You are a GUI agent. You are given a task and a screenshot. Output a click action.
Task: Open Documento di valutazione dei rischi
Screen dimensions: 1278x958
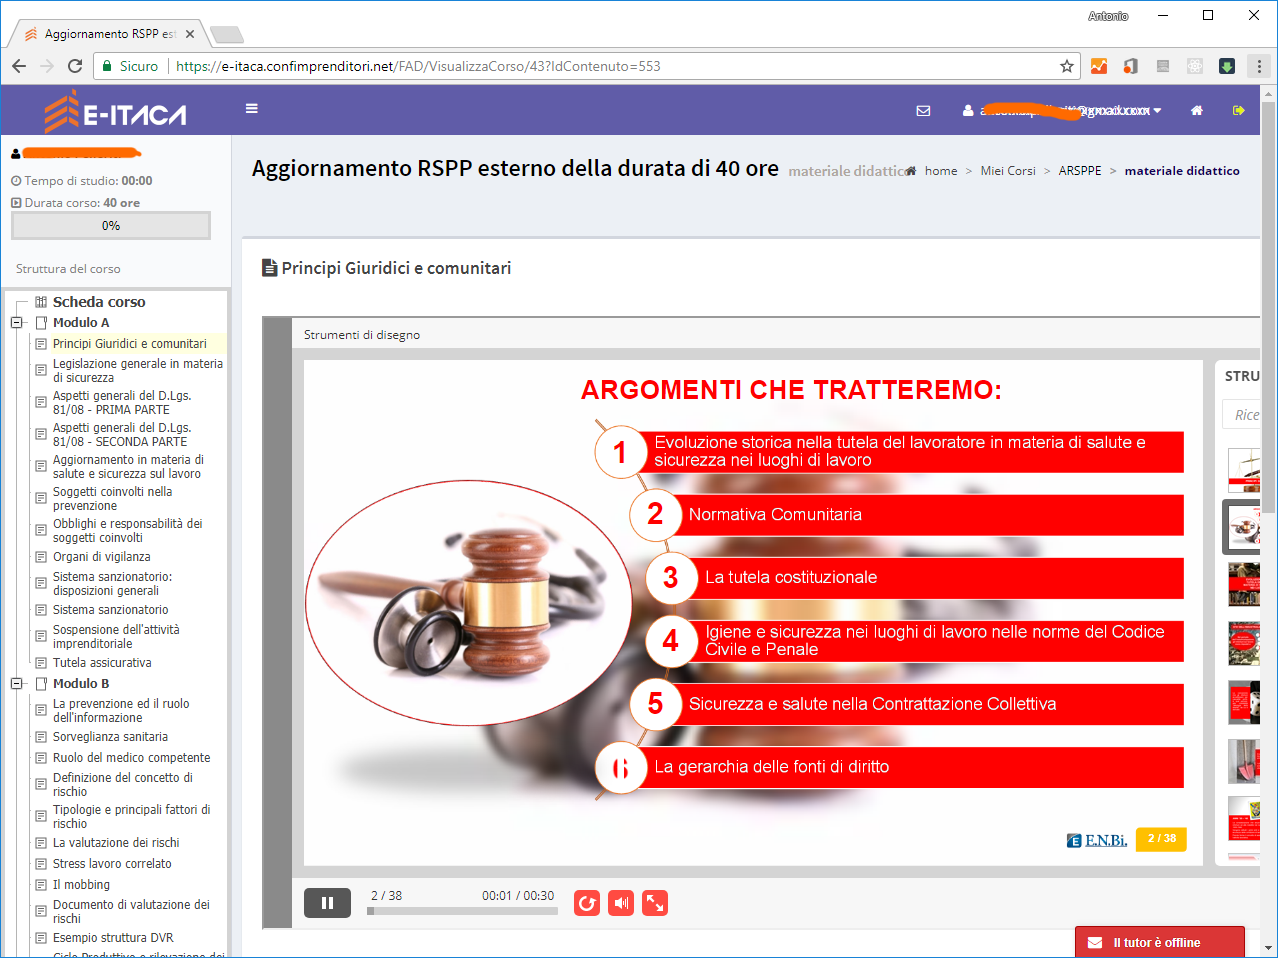[x=131, y=912]
